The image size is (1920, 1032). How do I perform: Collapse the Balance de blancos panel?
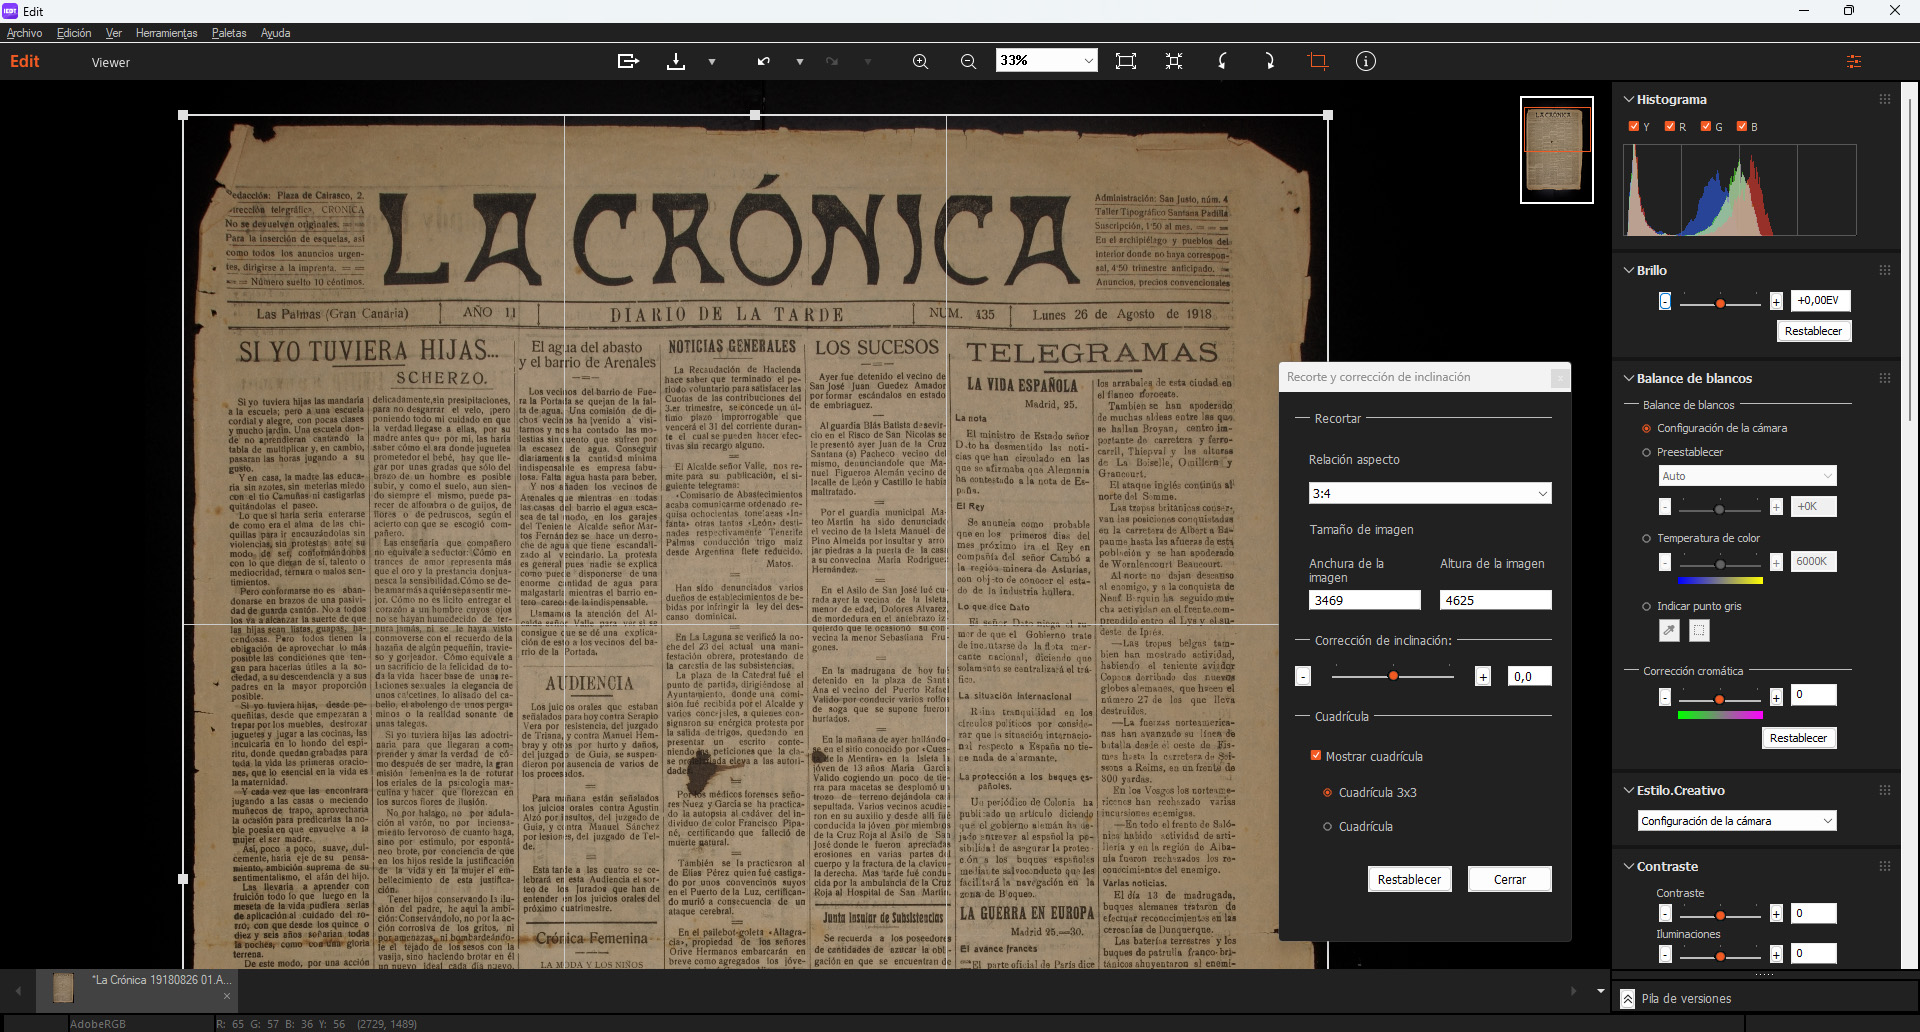1629,378
